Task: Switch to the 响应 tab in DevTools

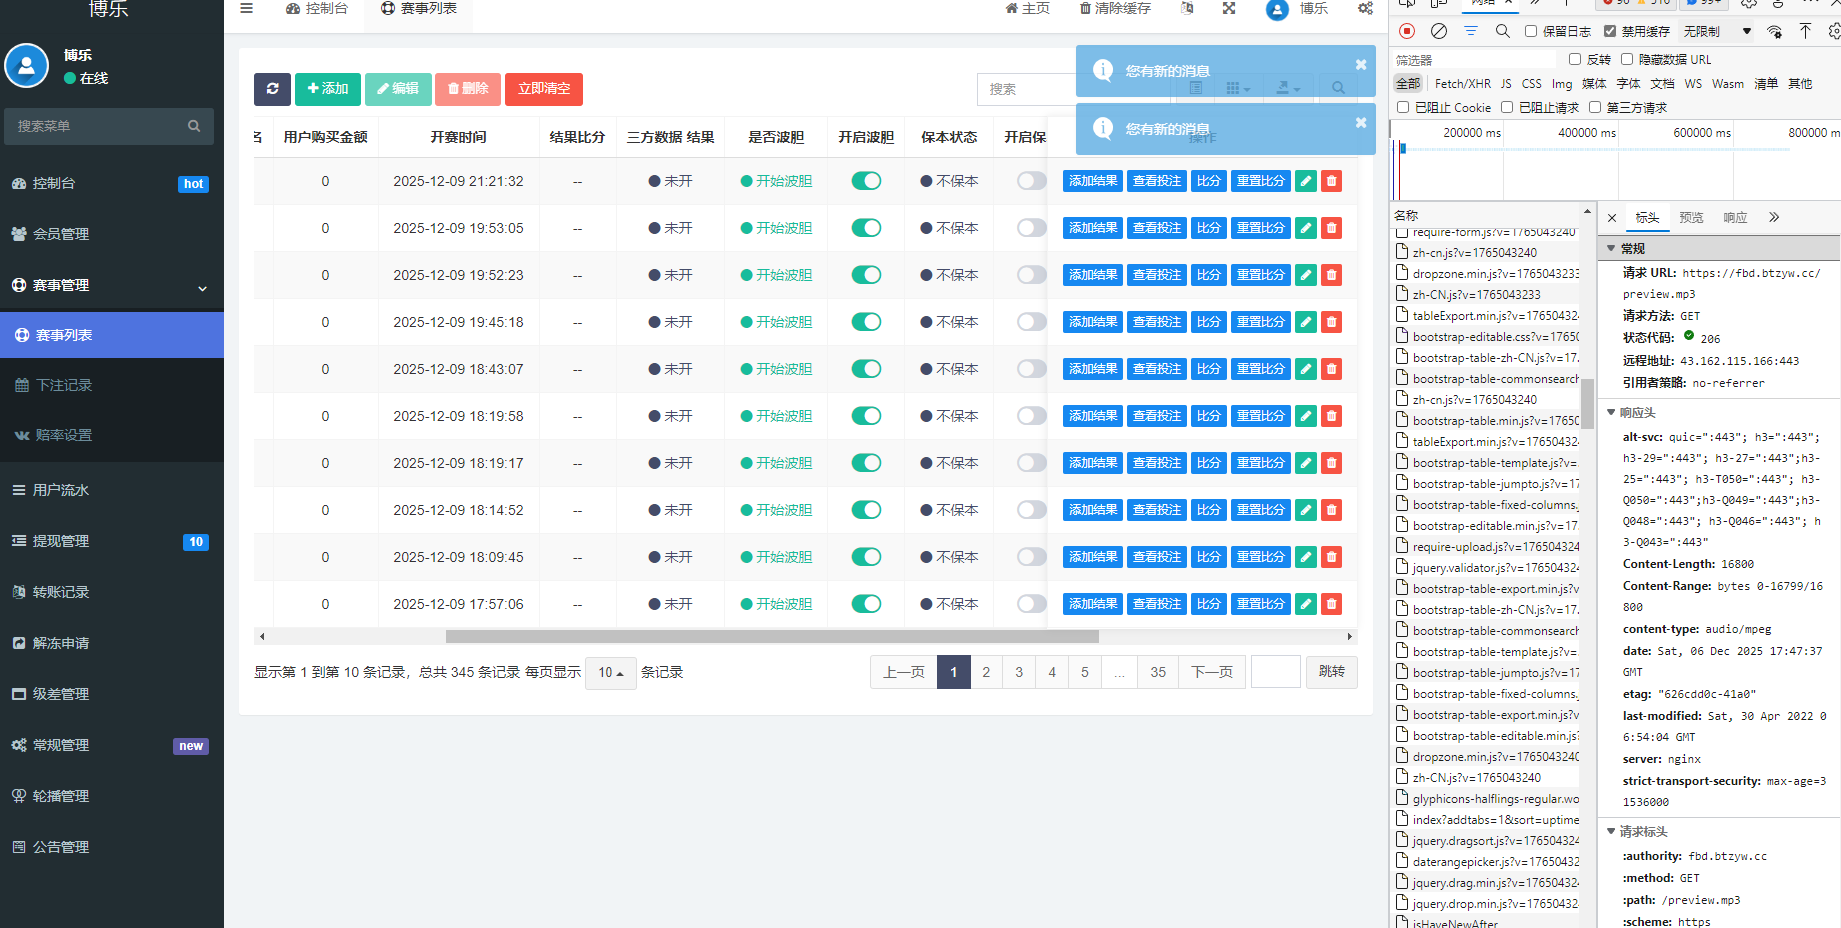Action: [1735, 217]
